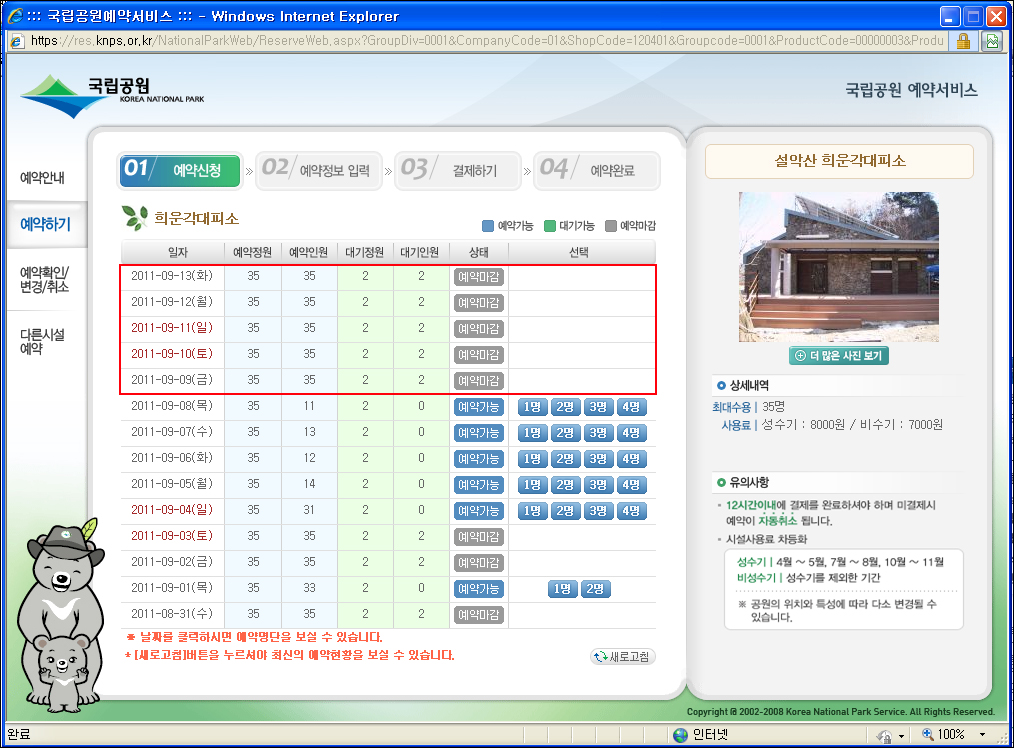Screen dimensions: 1014x748
Task: Select 예약하기 in the left menu
Action: (45, 225)
